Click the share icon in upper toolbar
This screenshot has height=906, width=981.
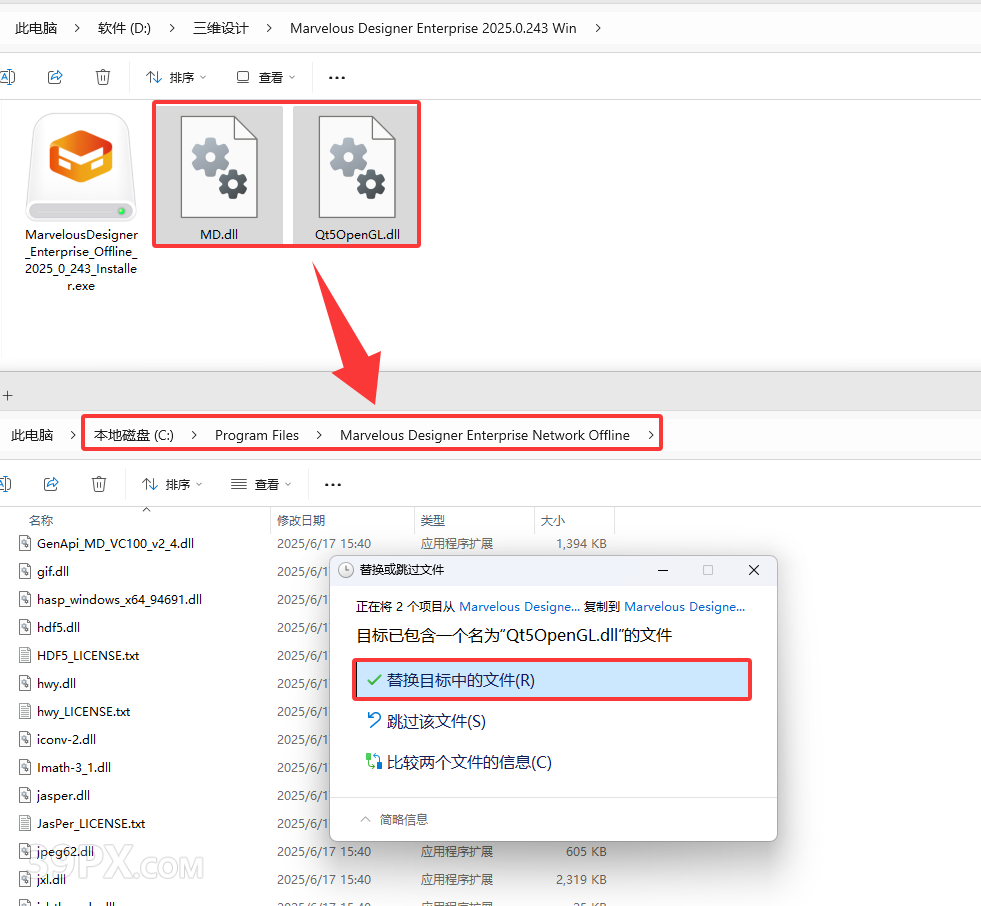pos(56,77)
